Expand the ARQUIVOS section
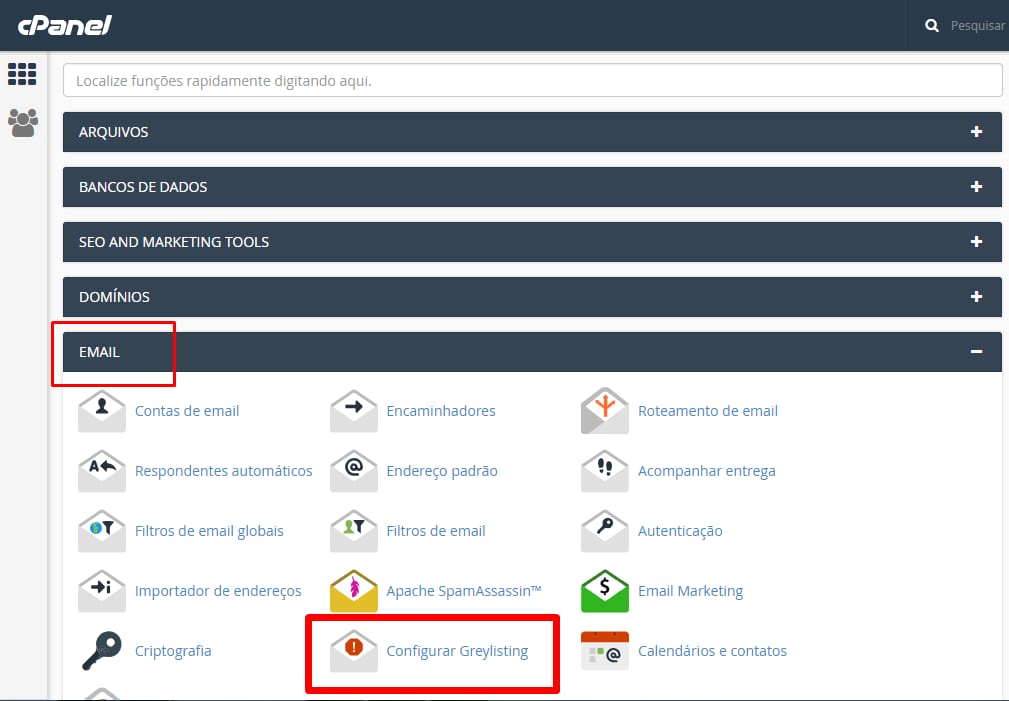 pyautogui.click(x=976, y=132)
